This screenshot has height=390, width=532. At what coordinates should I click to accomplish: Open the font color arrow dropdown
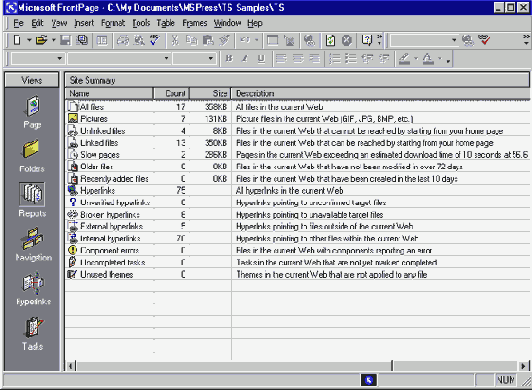pyautogui.click(x=440, y=59)
